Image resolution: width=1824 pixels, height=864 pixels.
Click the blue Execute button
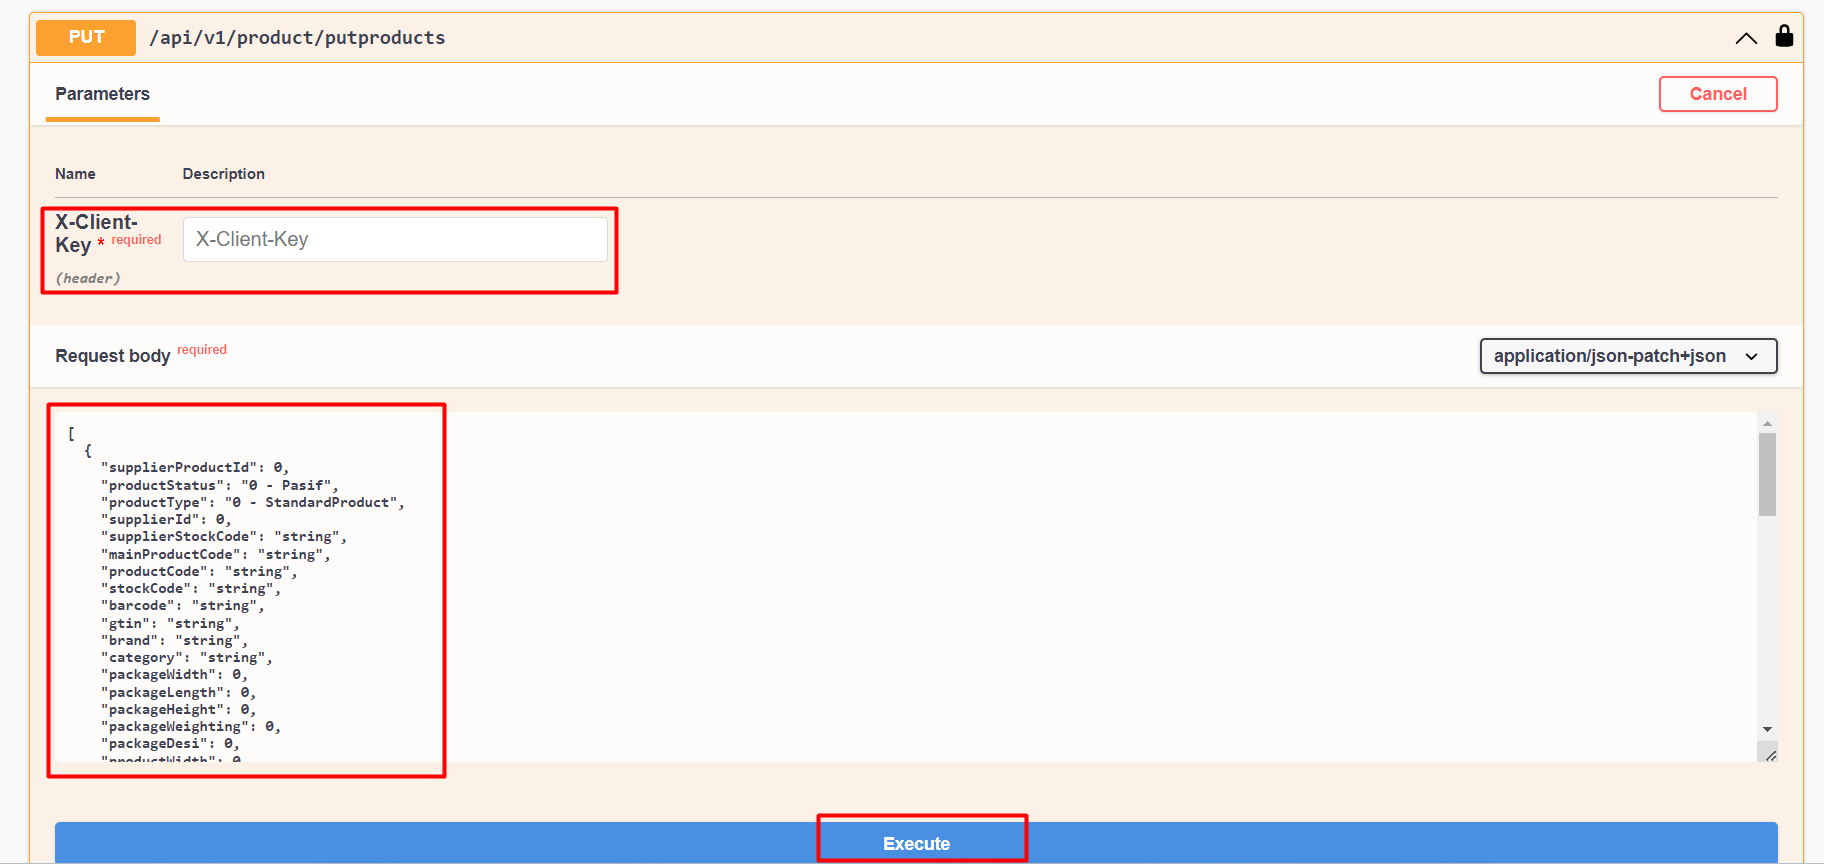tap(916, 843)
